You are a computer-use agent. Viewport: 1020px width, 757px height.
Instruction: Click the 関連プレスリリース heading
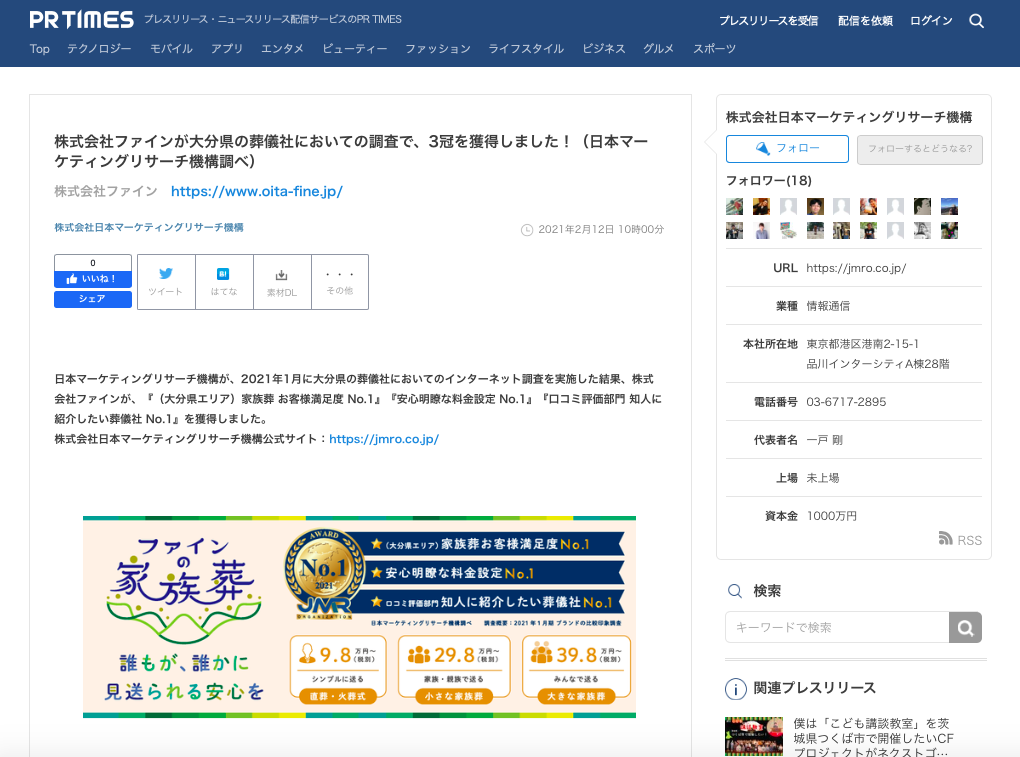tap(814, 688)
